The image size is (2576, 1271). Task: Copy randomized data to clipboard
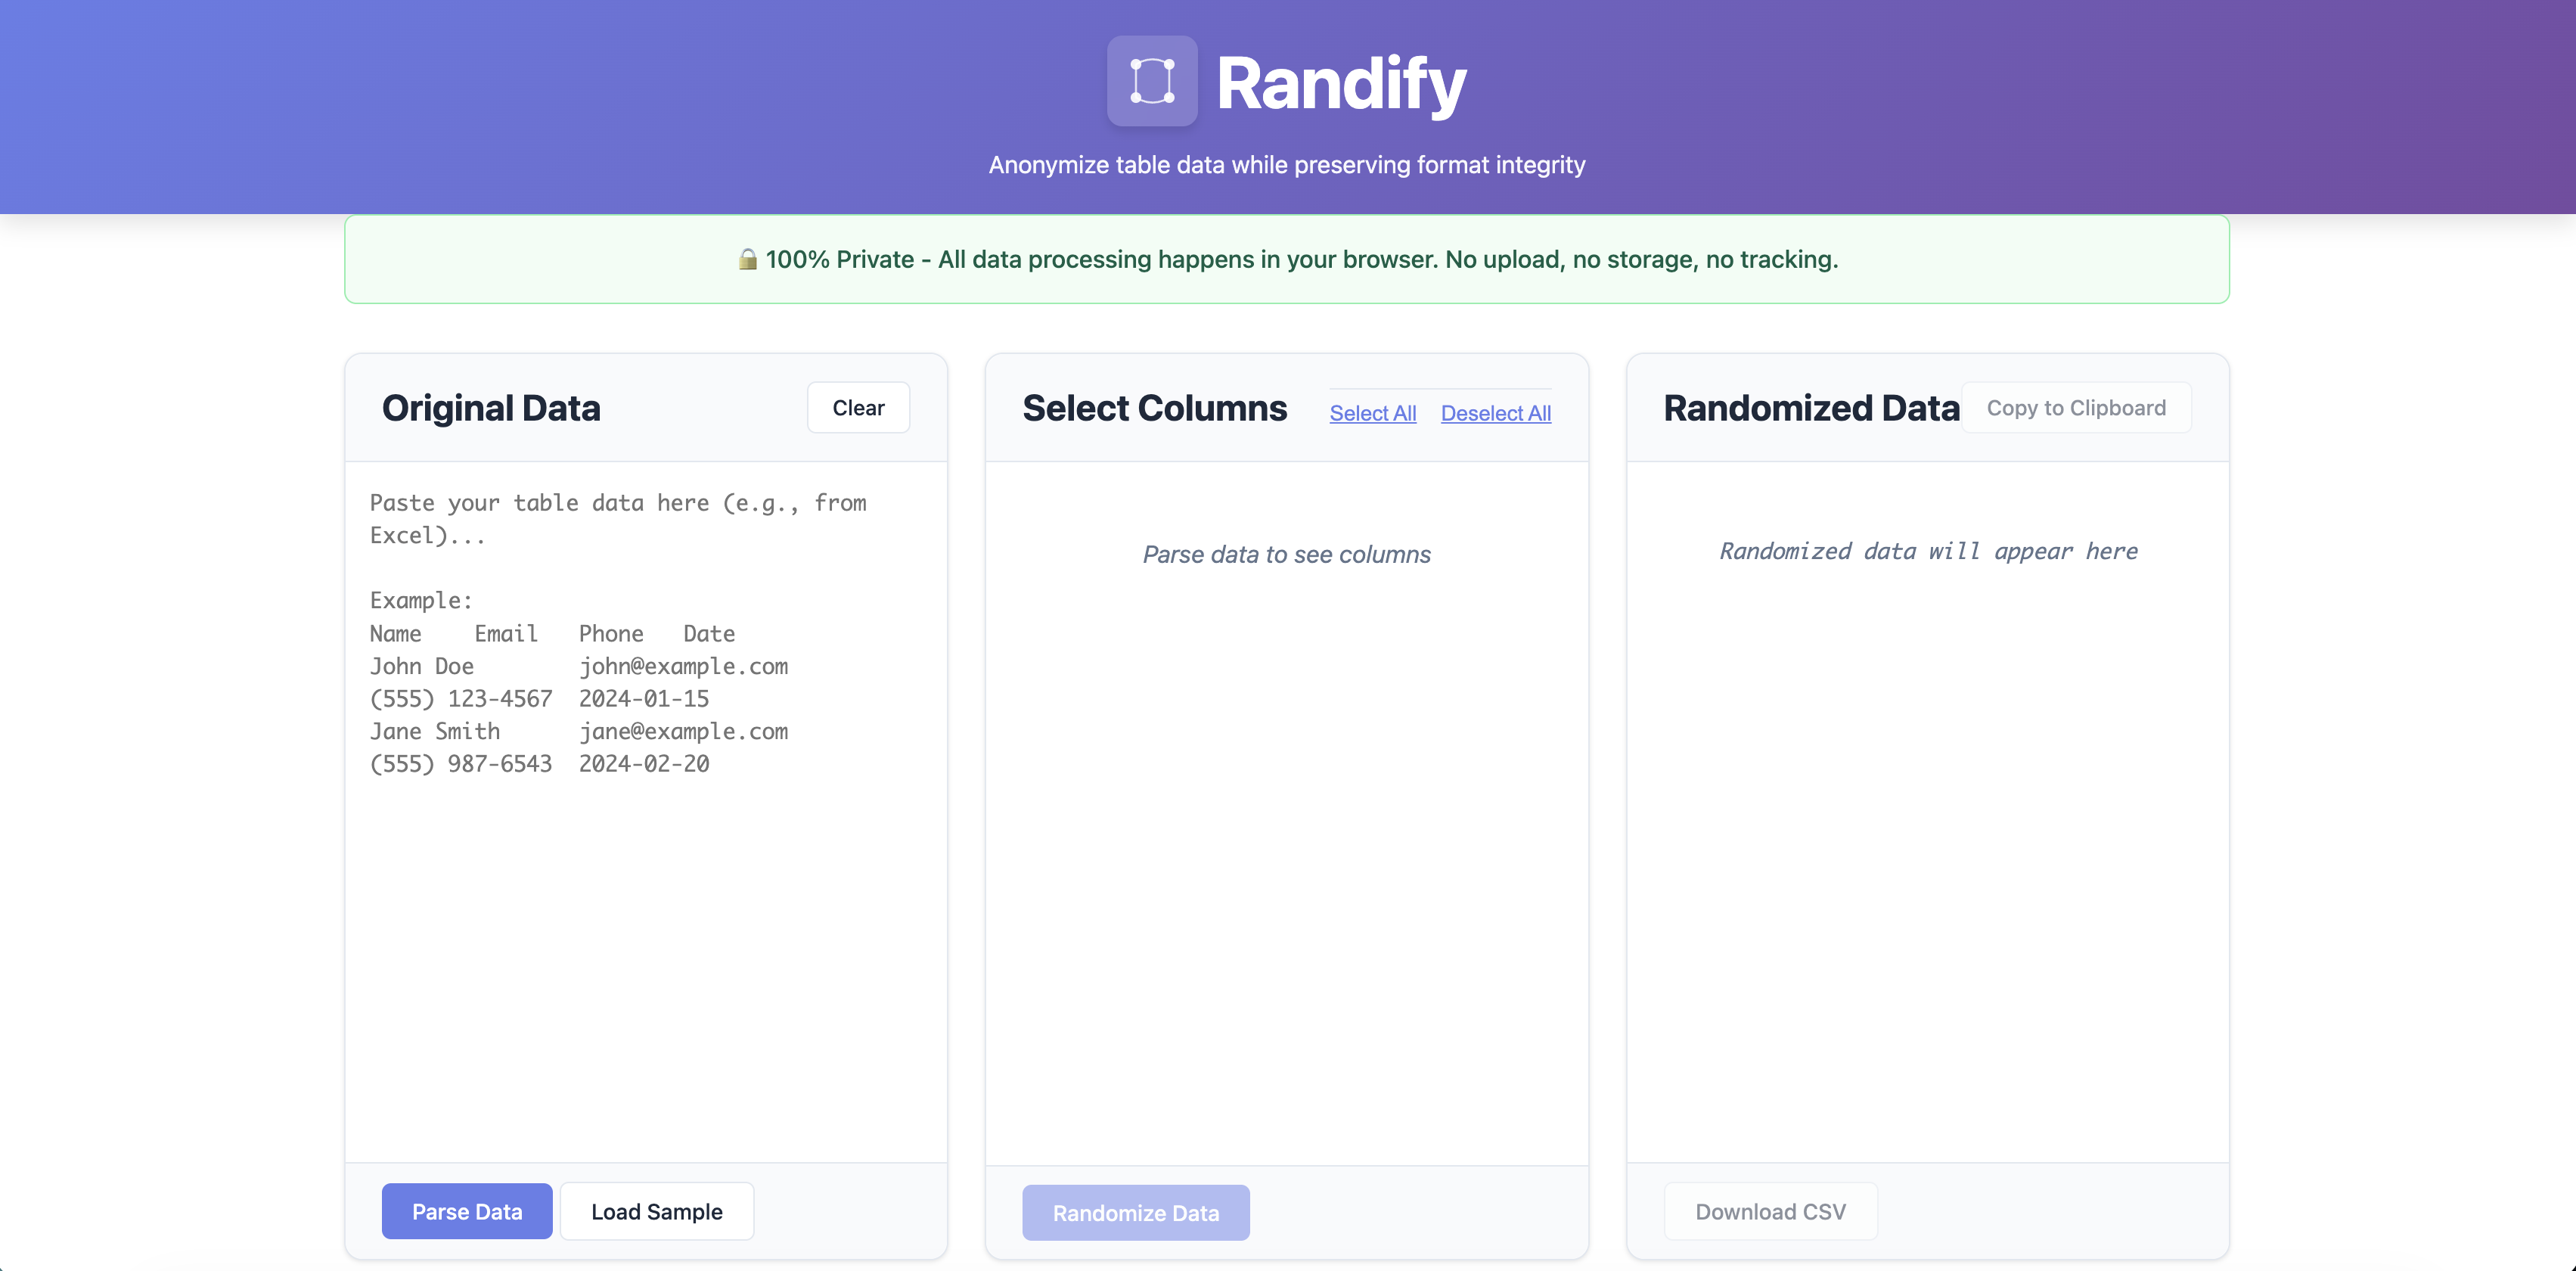coord(2076,407)
